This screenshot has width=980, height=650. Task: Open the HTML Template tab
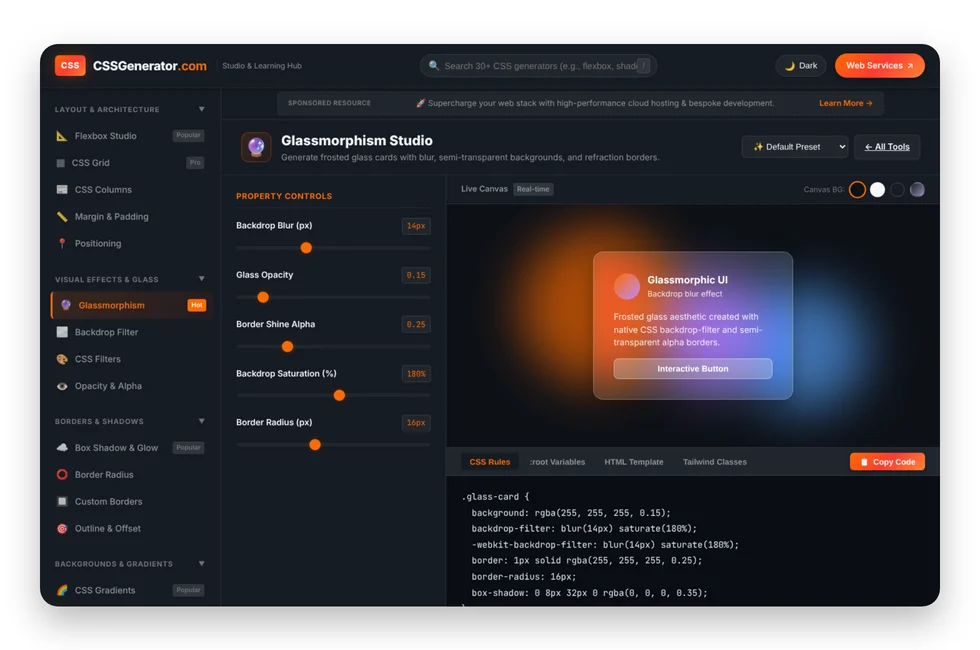click(634, 462)
